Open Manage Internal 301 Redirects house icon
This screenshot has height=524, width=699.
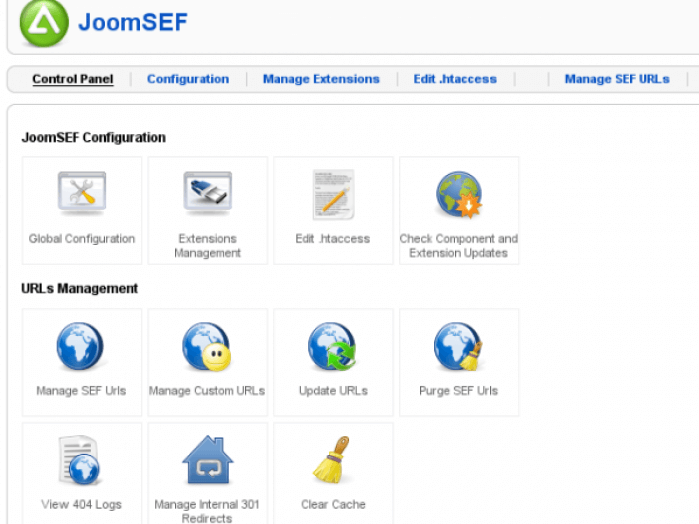pos(208,459)
